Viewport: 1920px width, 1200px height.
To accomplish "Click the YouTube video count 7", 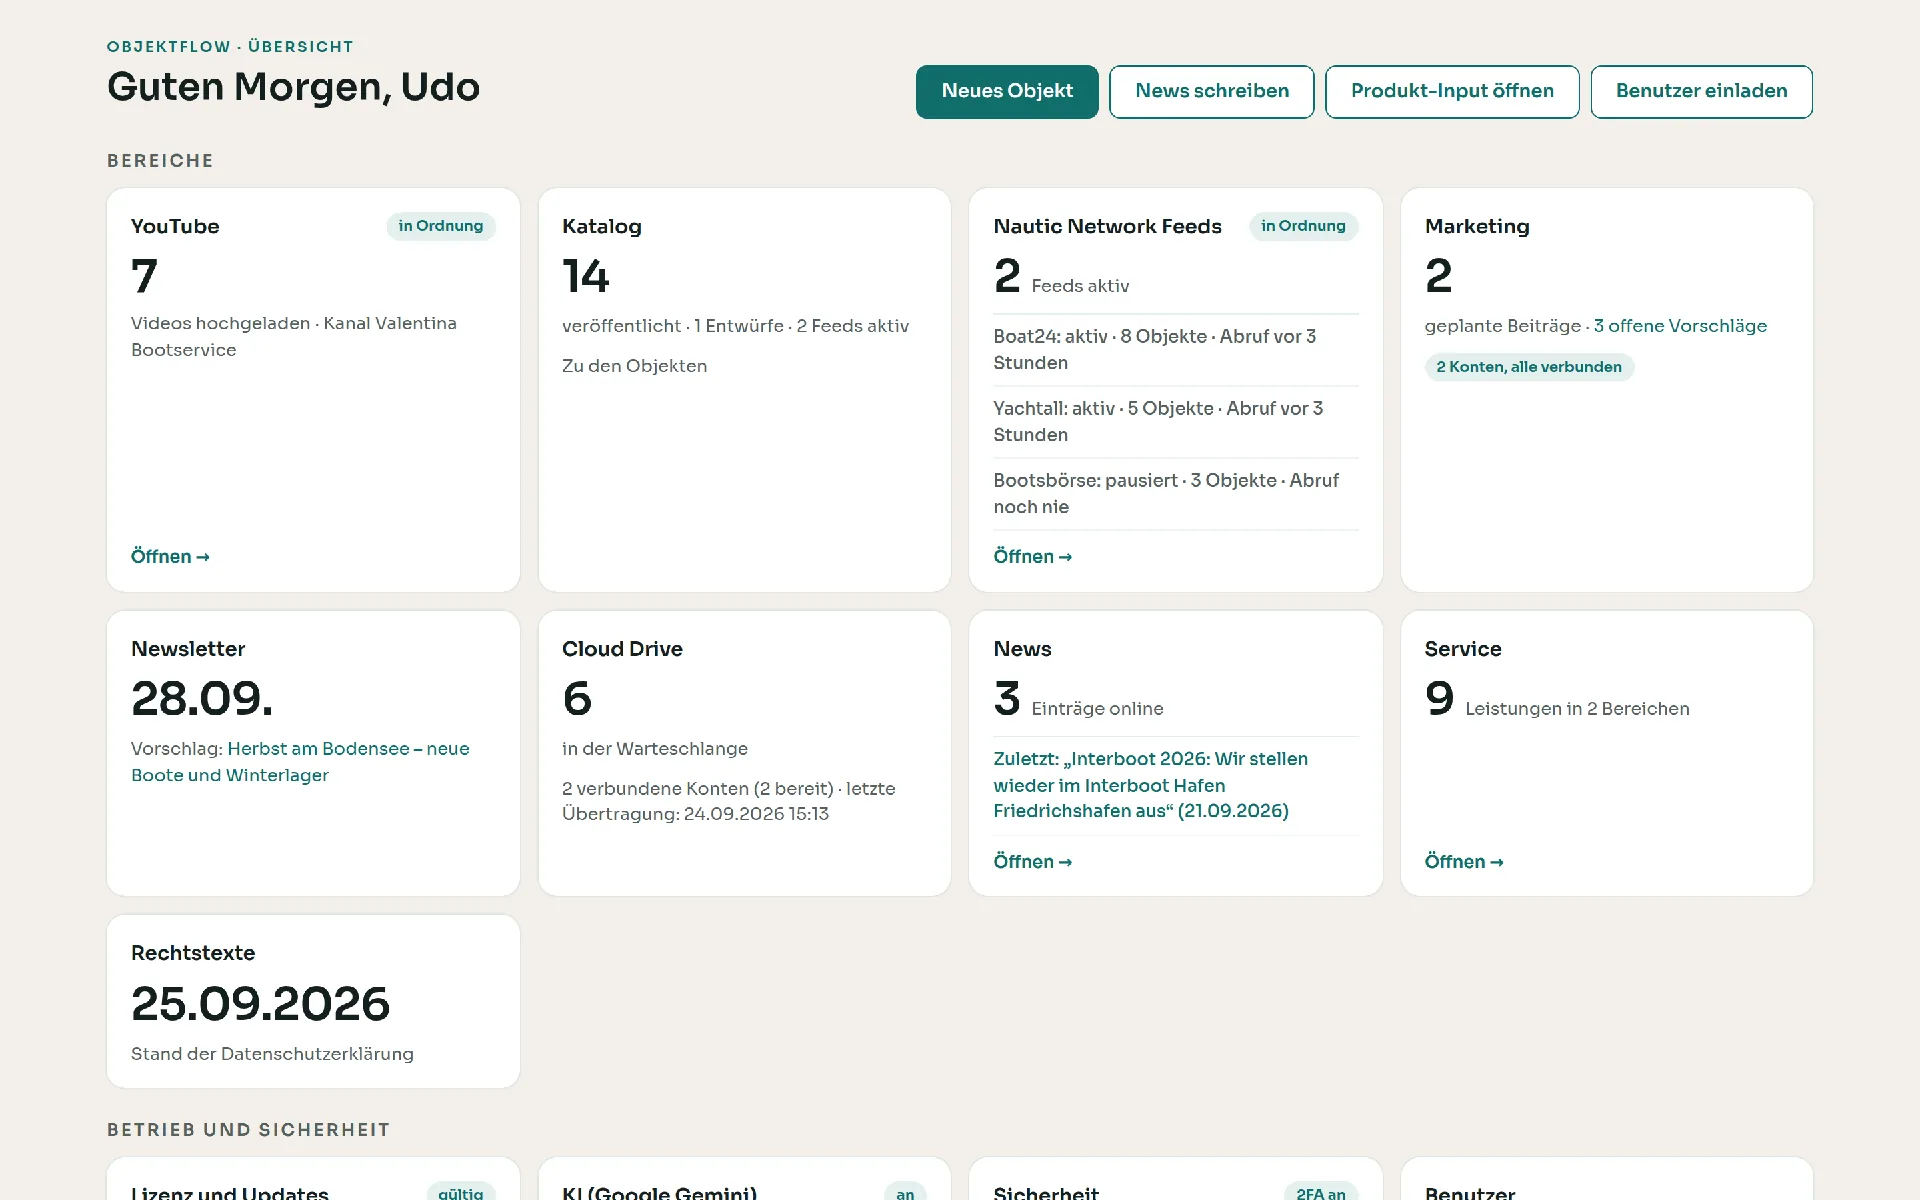I will tap(144, 276).
